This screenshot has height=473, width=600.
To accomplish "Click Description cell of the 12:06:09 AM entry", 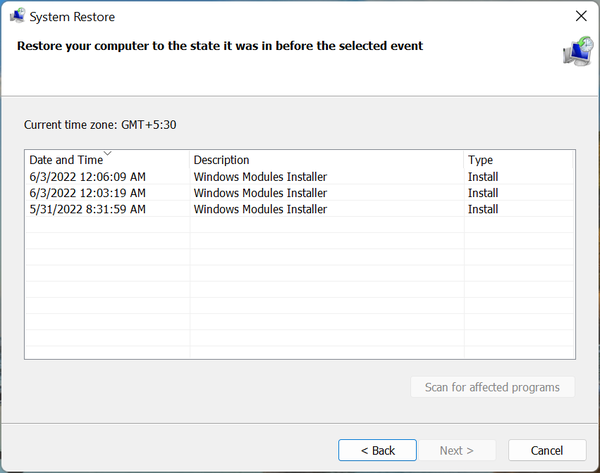I will coord(260,177).
